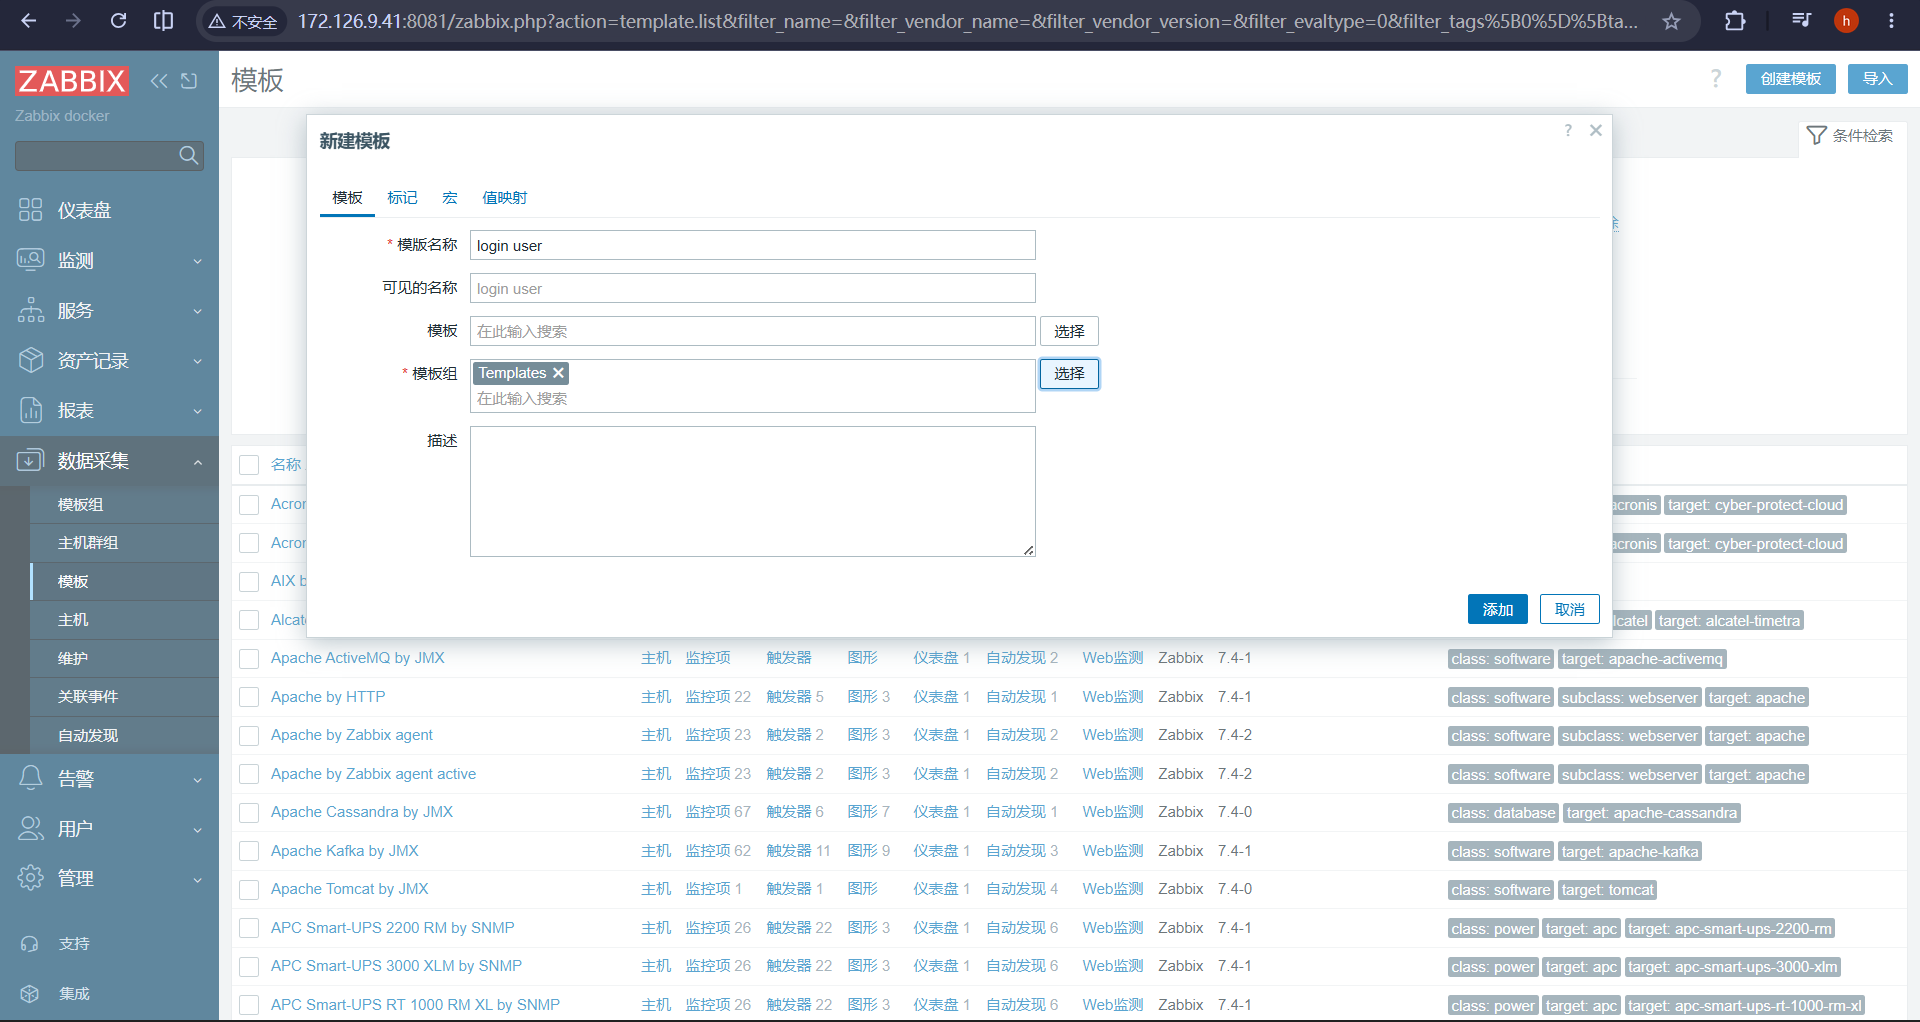Switch to the 值映射 value mapping tab
1920x1022 pixels.
tap(504, 198)
